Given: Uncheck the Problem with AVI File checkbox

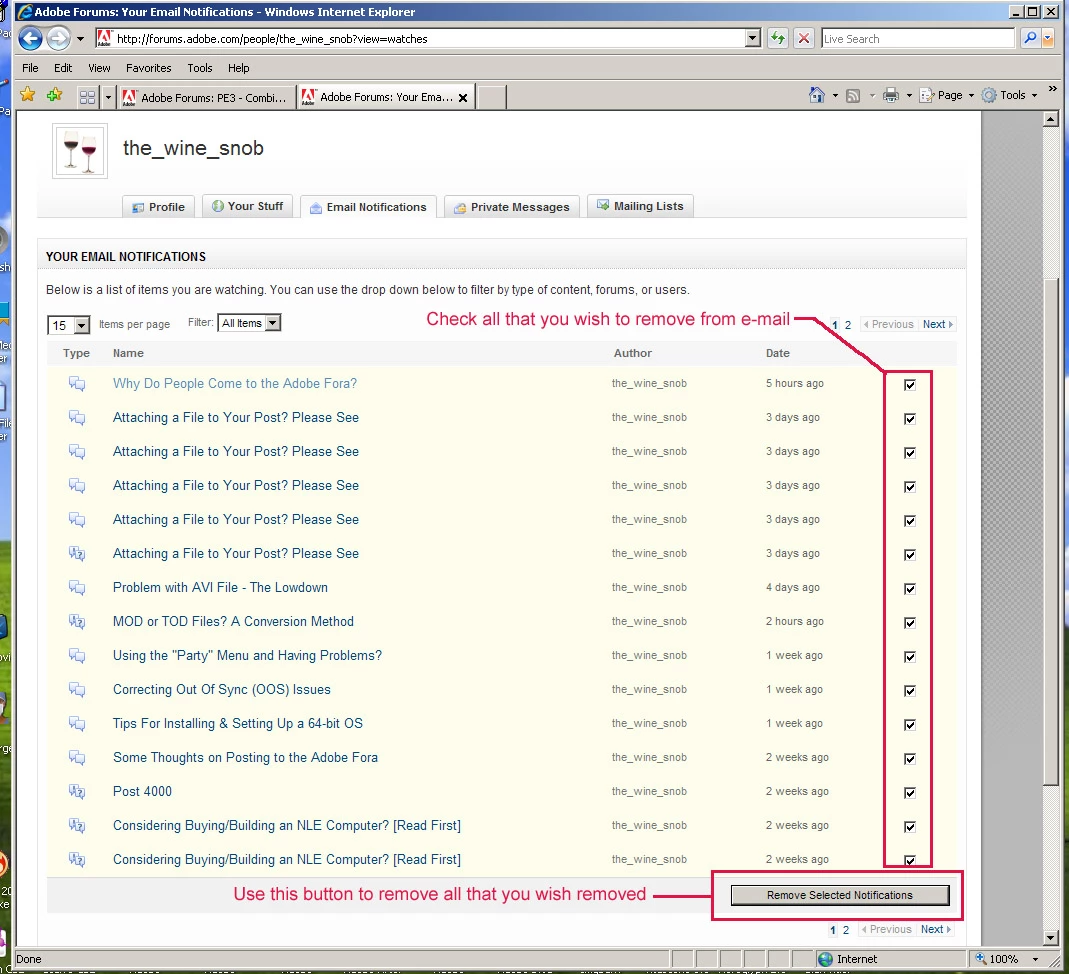Looking at the screenshot, I should pyautogui.click(x=909, y=588).
